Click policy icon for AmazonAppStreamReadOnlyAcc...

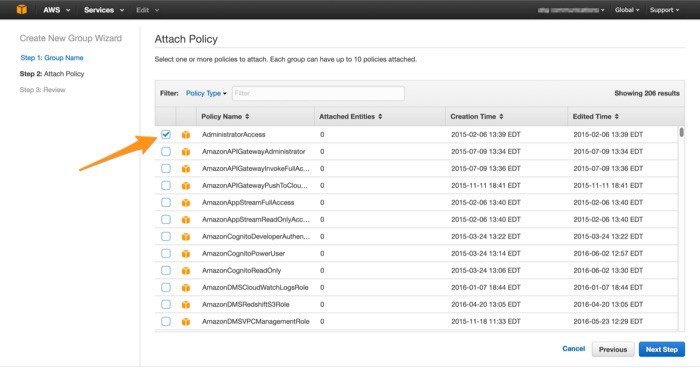click(186, 219)
